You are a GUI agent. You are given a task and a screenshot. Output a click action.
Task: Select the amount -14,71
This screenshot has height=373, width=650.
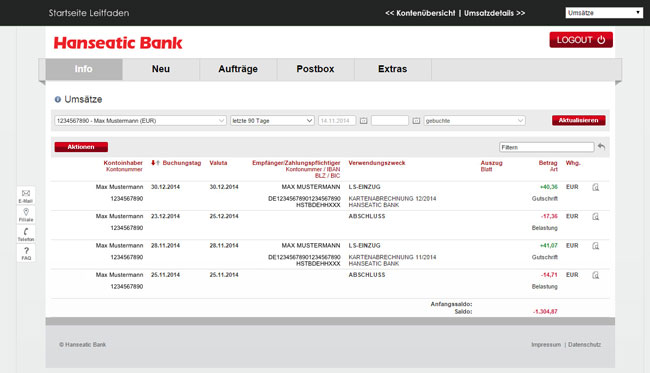pyautogui.click(x=549, y=275)
